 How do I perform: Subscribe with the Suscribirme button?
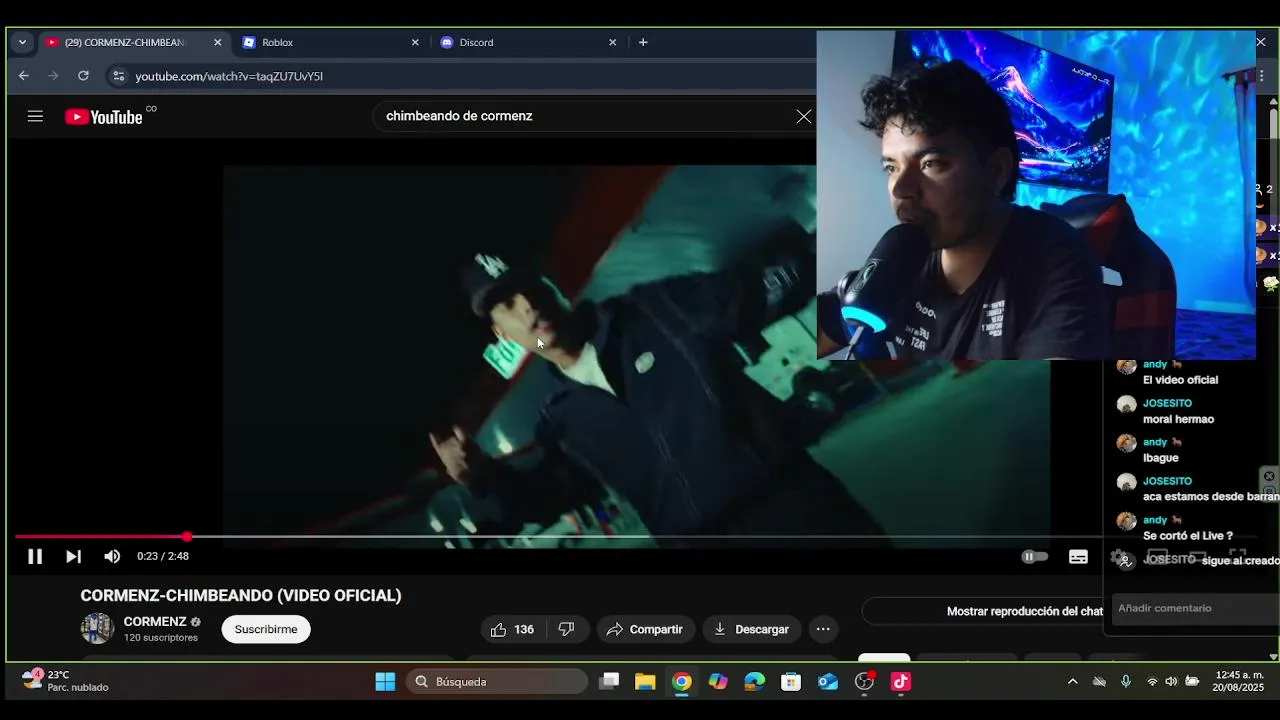[x=266, y=629]
